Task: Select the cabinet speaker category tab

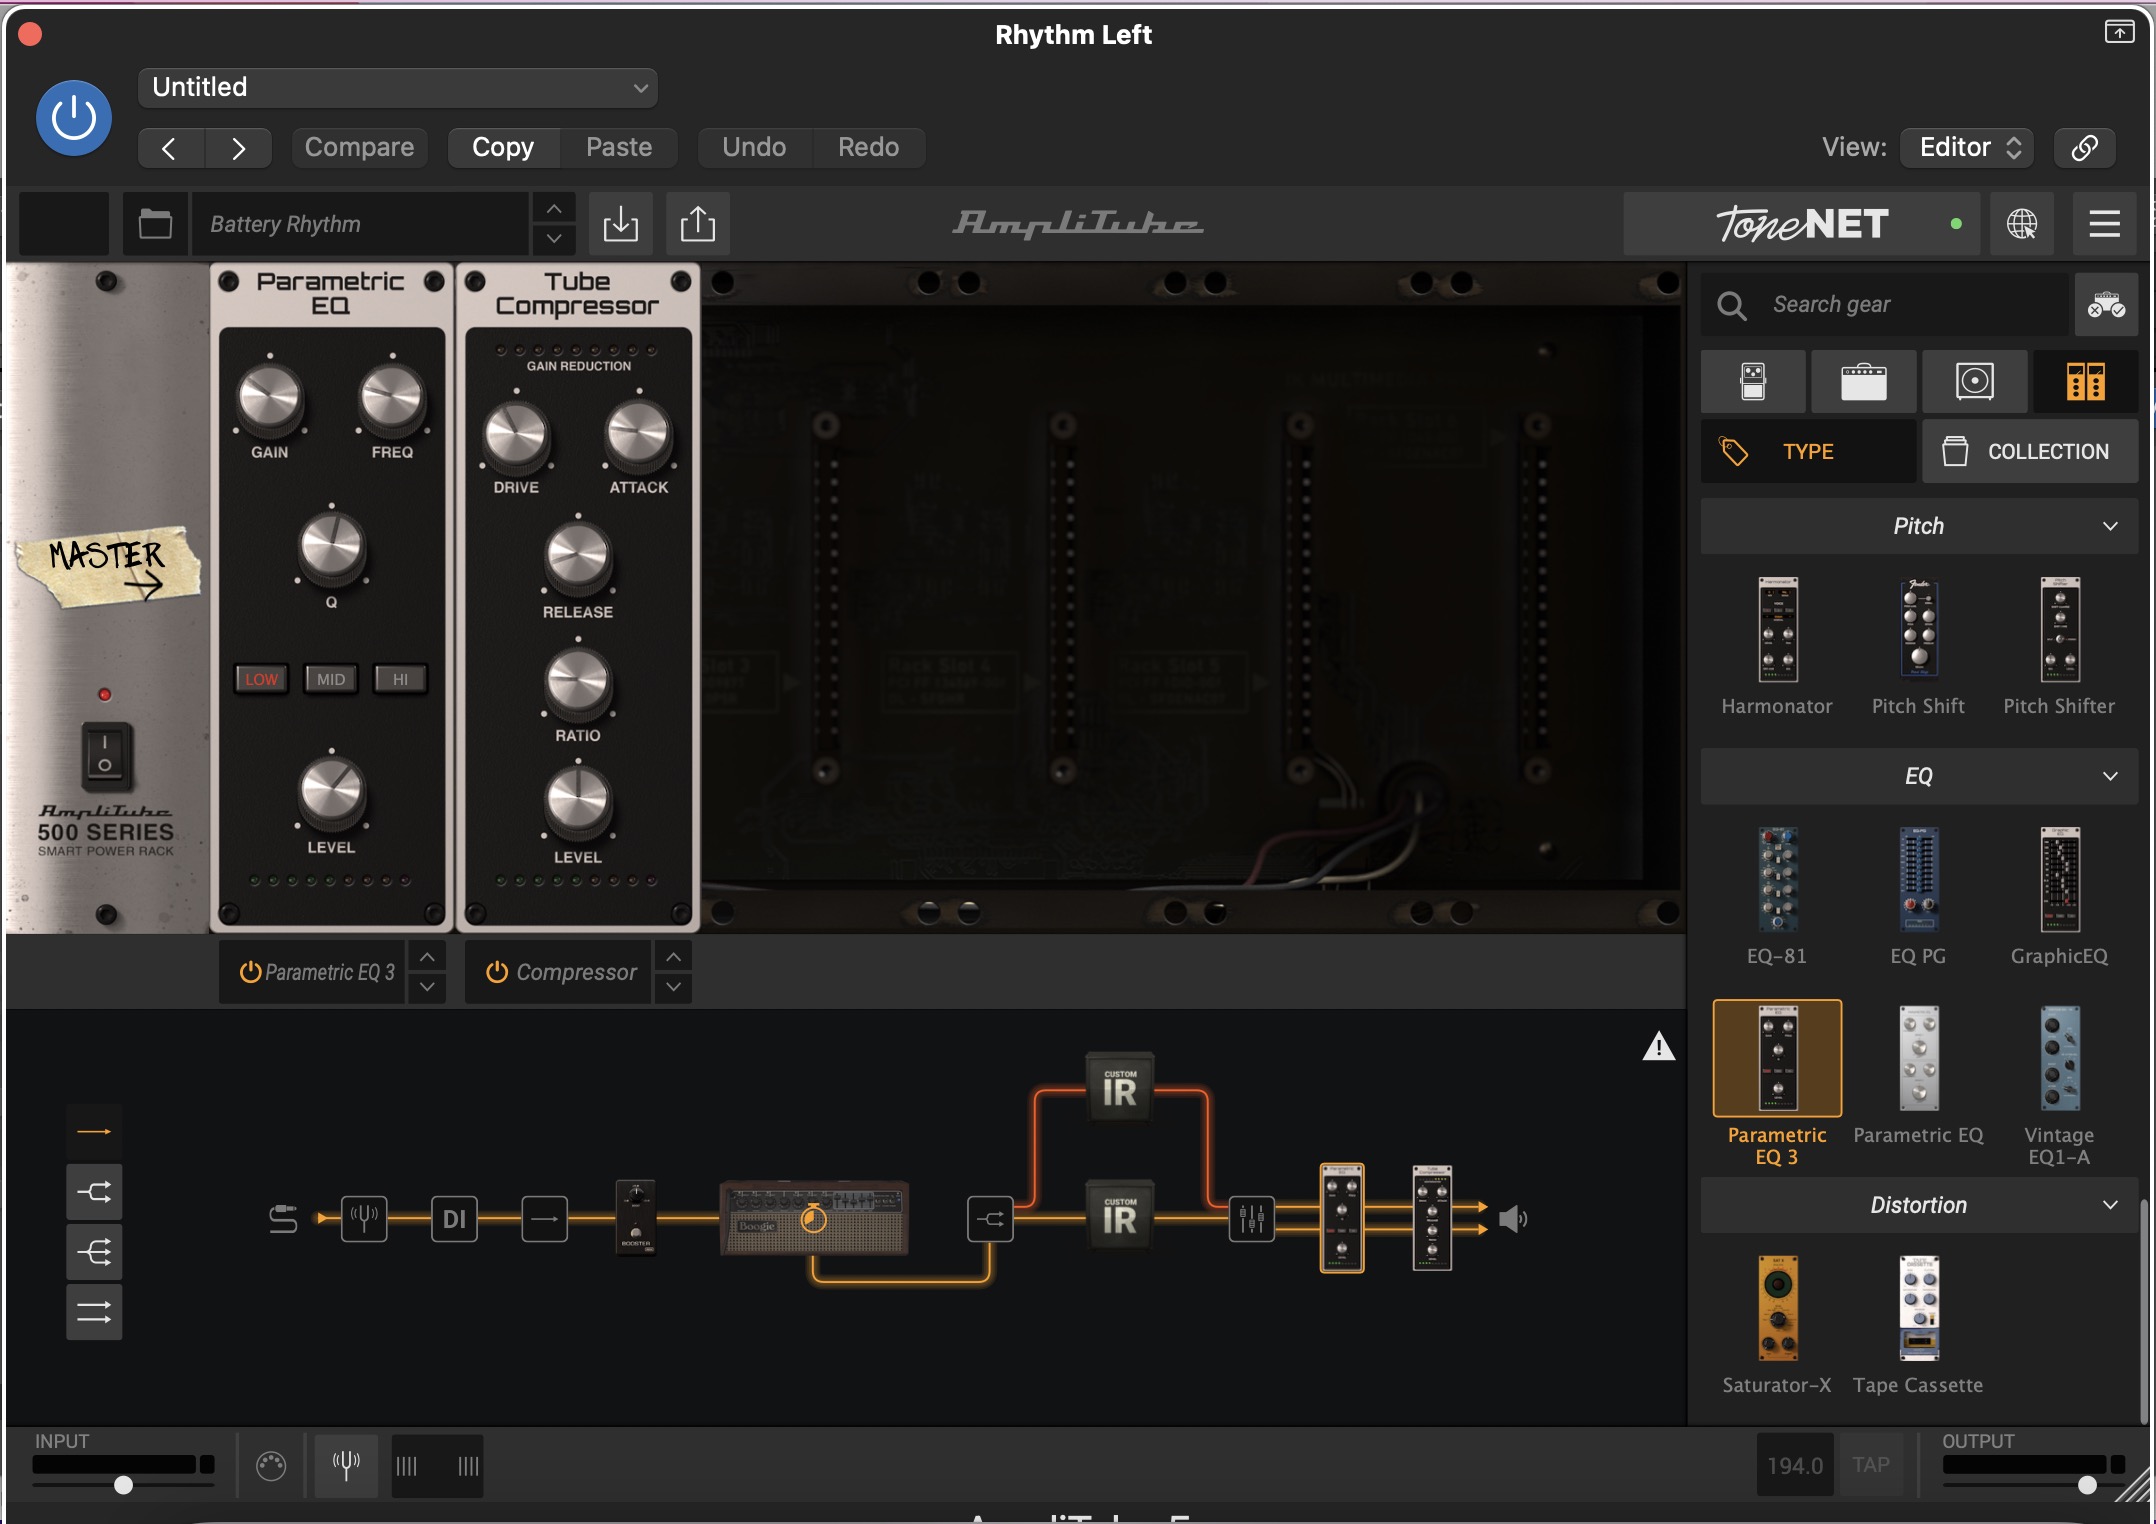Action: 1974,381
